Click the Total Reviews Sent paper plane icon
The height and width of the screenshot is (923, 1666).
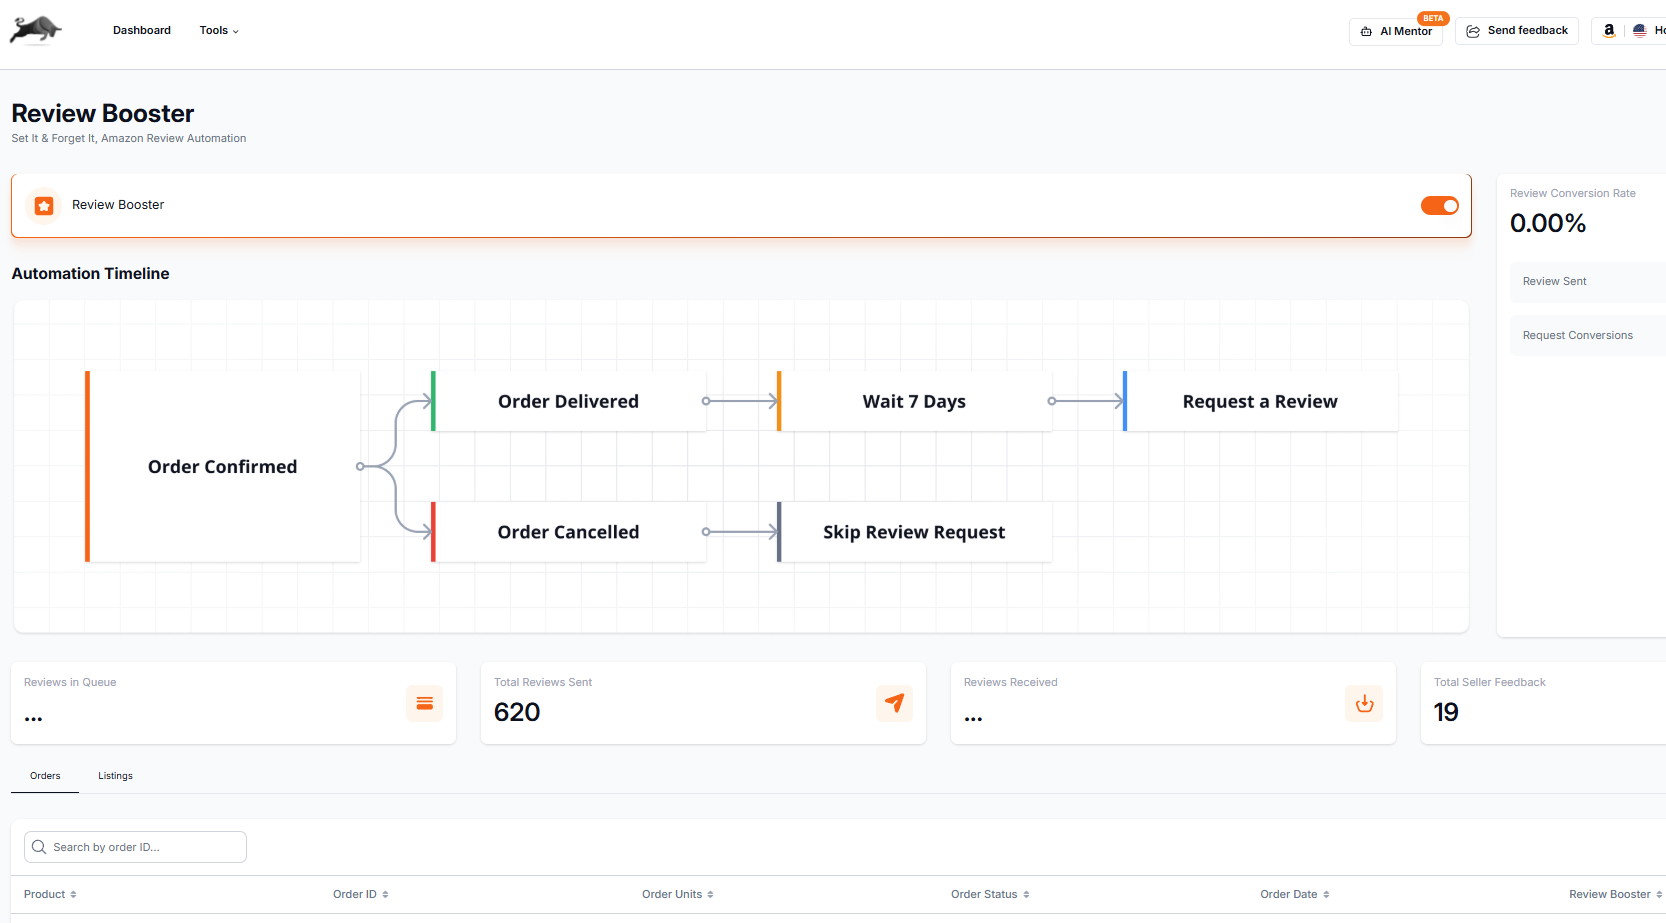[x=895, y=703]
